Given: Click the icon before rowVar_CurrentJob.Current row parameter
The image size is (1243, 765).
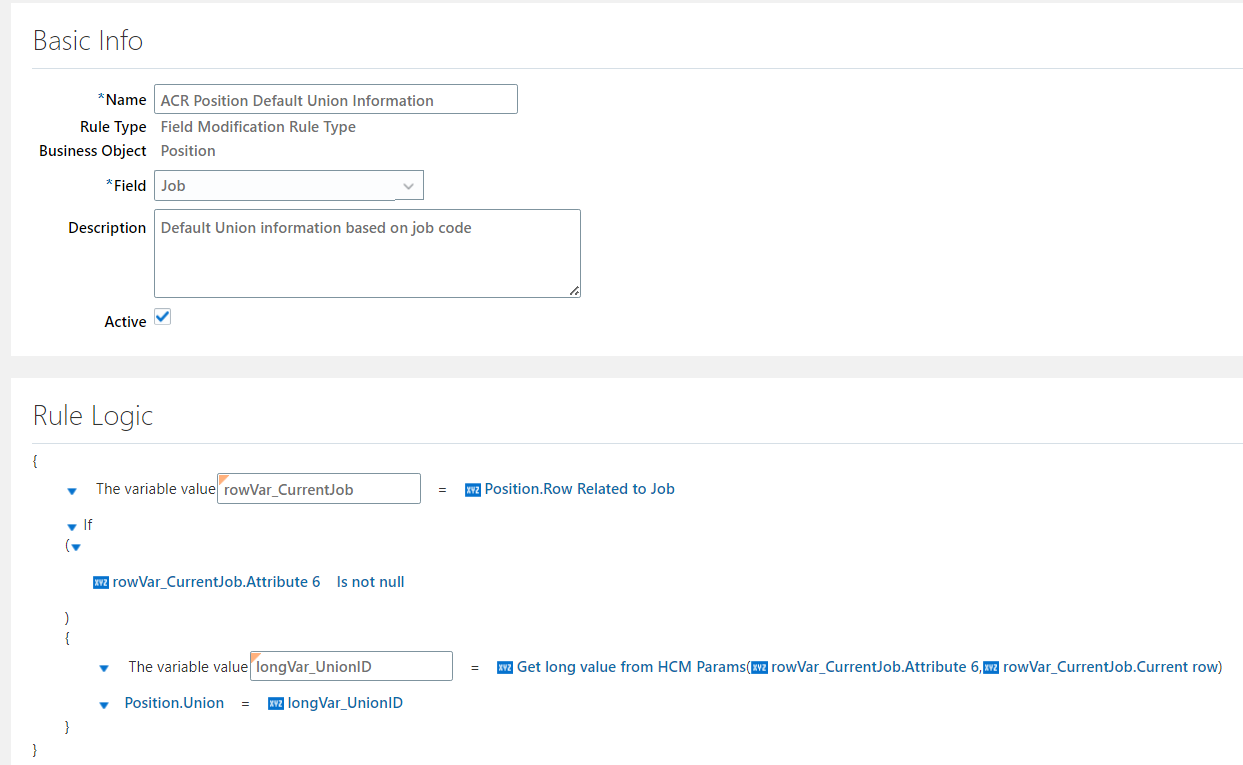Looking at the screenshot, I should pos(992,666).
